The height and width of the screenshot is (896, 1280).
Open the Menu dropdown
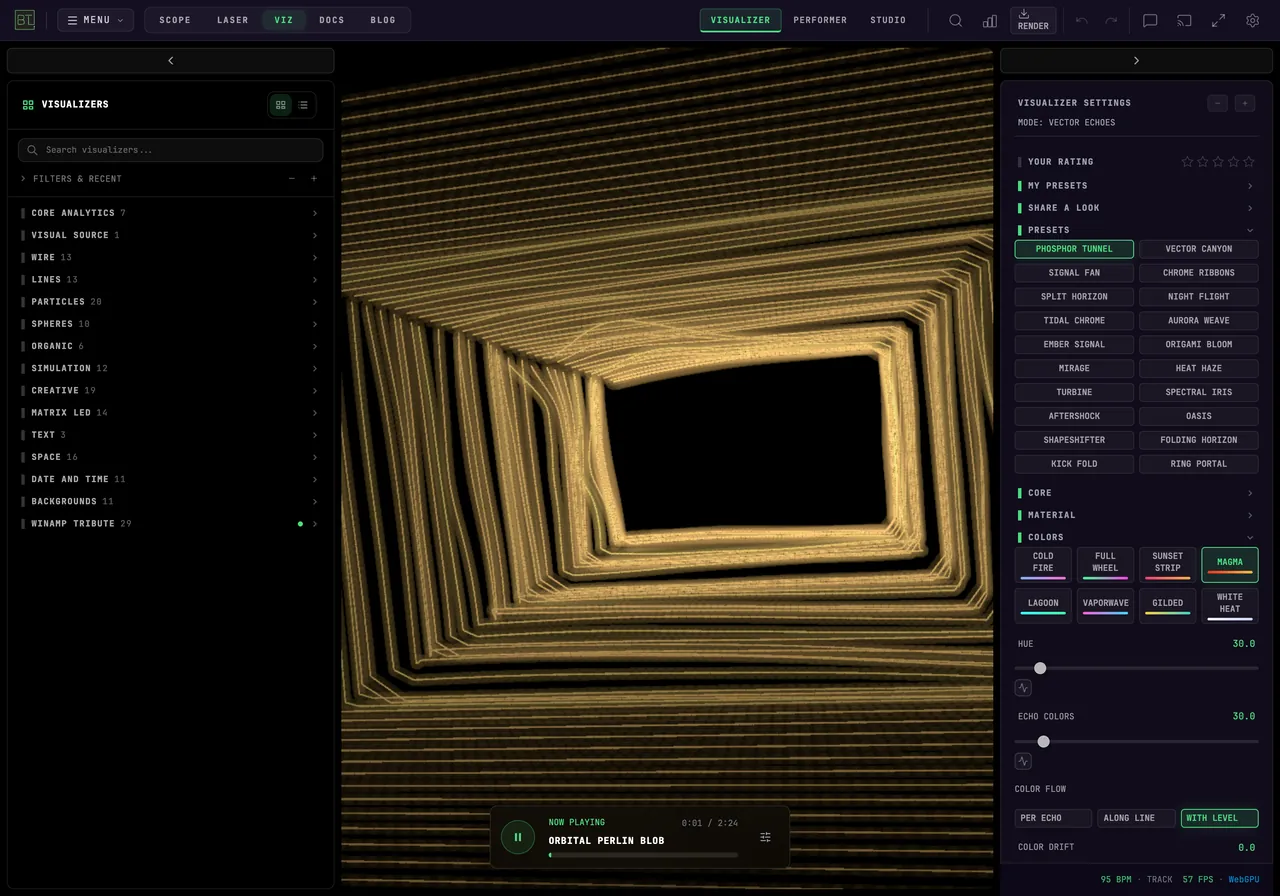tap(96, 20)
